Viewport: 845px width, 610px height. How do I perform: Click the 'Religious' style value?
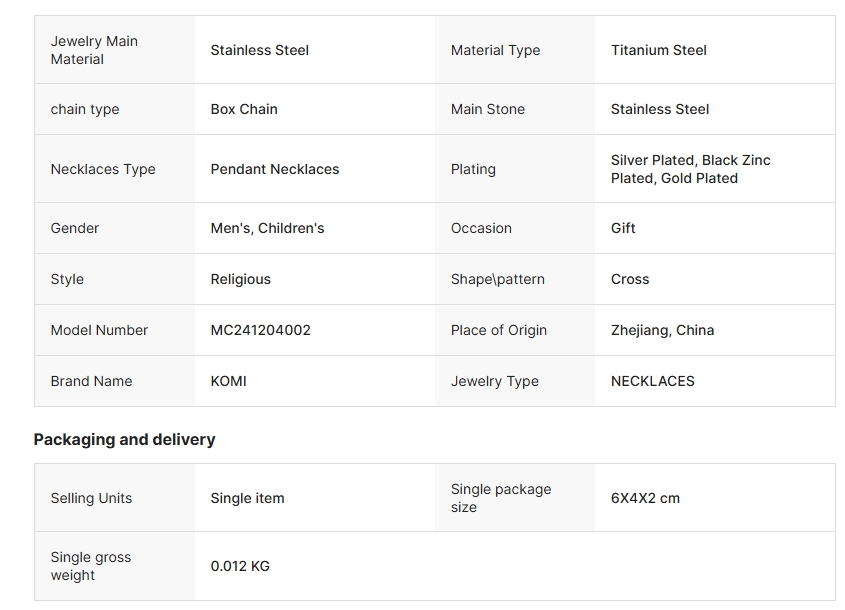(x=240, y=279)
